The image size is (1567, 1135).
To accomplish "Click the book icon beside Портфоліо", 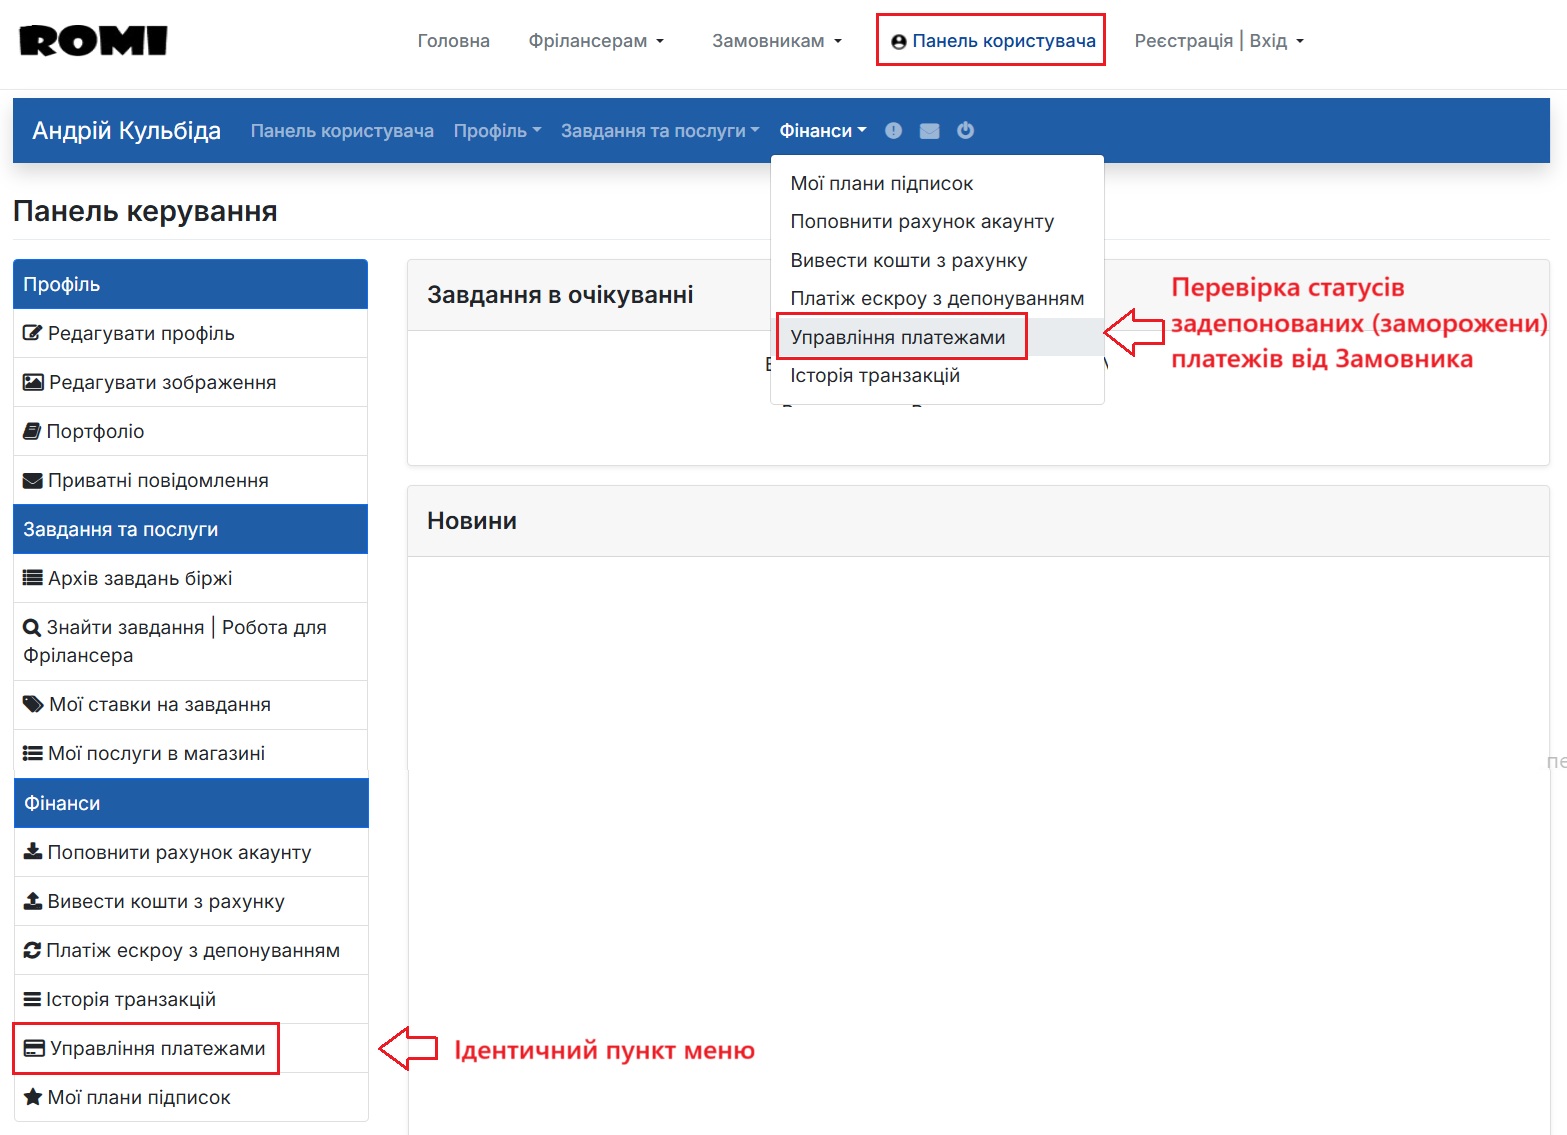I will pos(32,432).
